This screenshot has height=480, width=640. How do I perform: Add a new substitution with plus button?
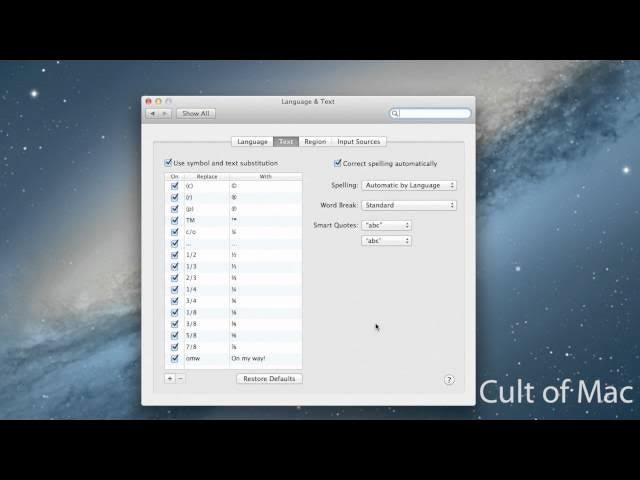pyautogui.click(x=170, y=379)
